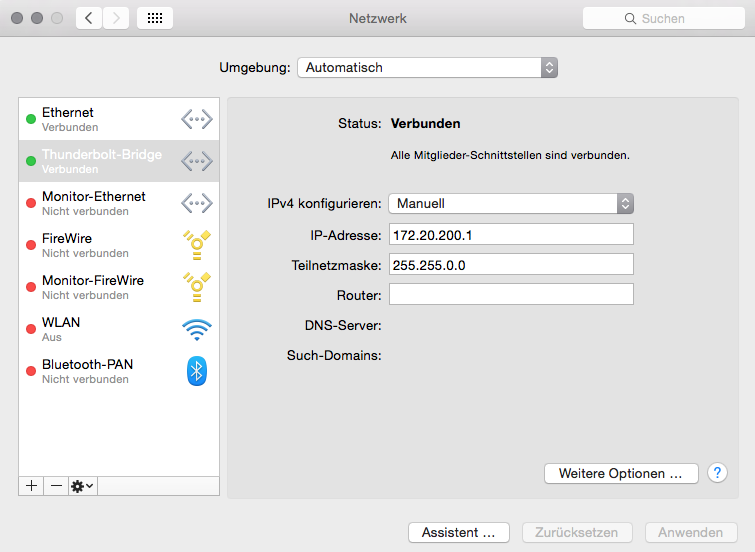Open the Umgebung dropdown
This screenshot has height=552, width=755.
point(427,68)
